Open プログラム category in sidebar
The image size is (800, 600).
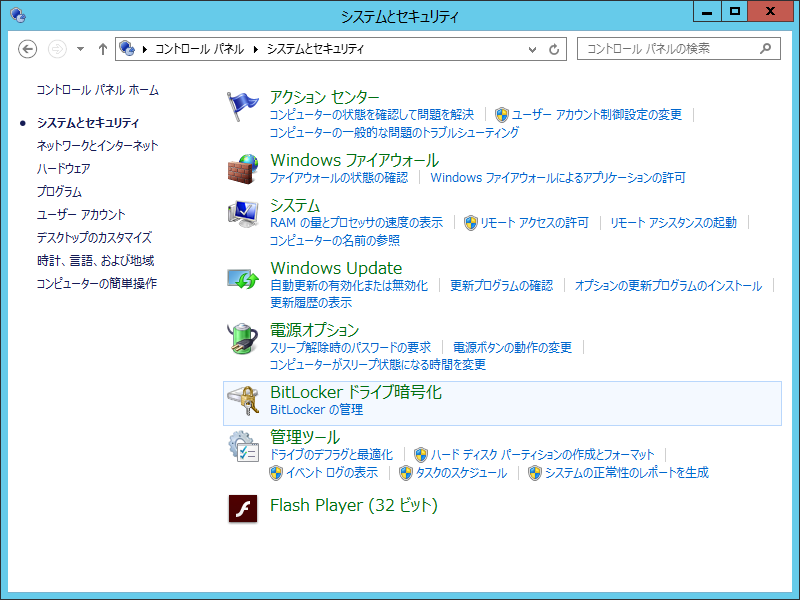(x=59, y=192)
